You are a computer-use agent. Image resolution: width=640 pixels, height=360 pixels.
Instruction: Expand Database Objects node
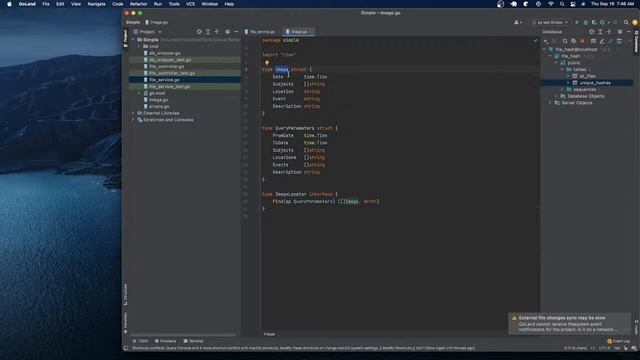(556, 96)
